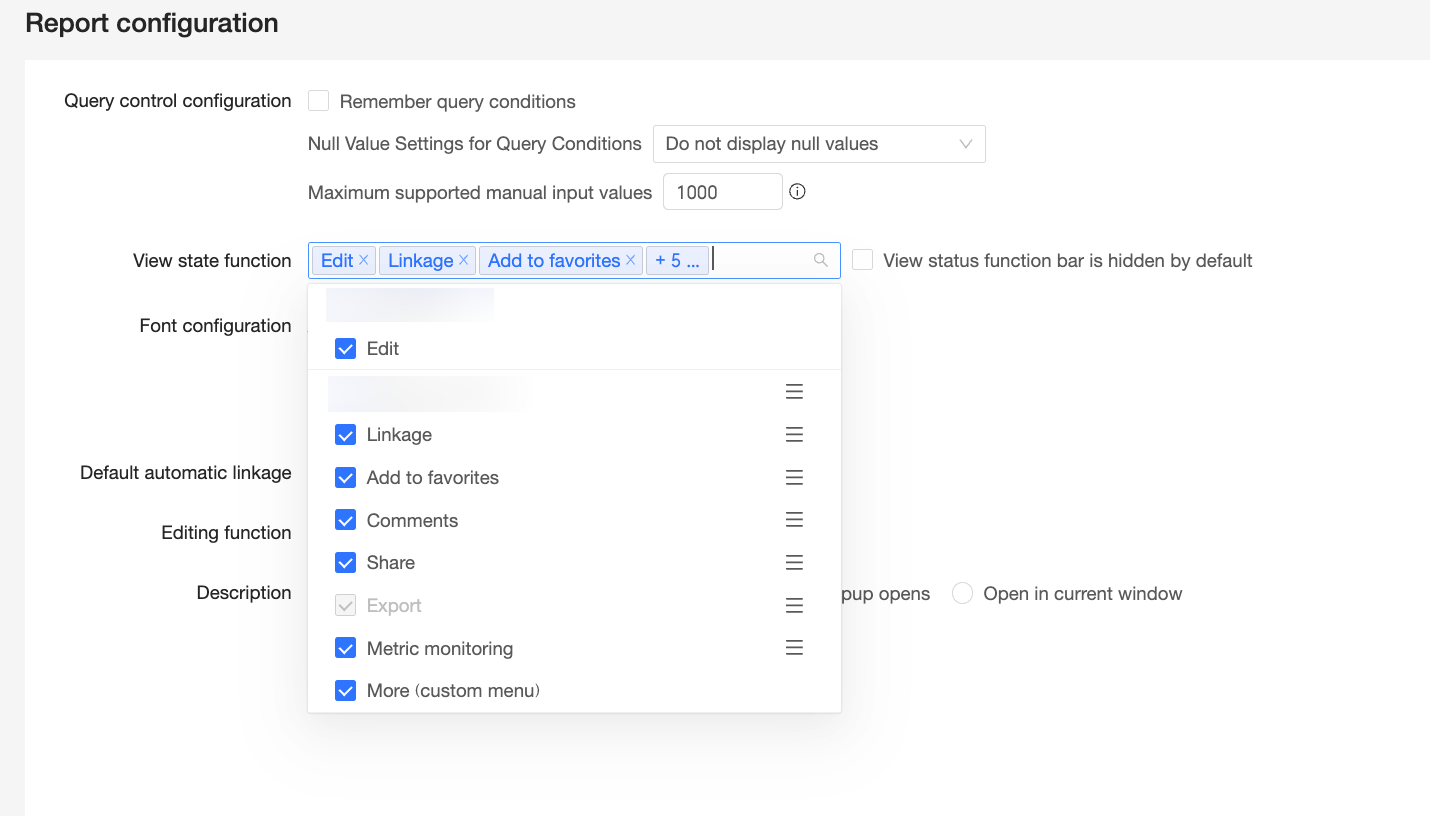Click drag handle icon above Linkage row
Viewport: 1430px width, 816px height.
(794, 392)
